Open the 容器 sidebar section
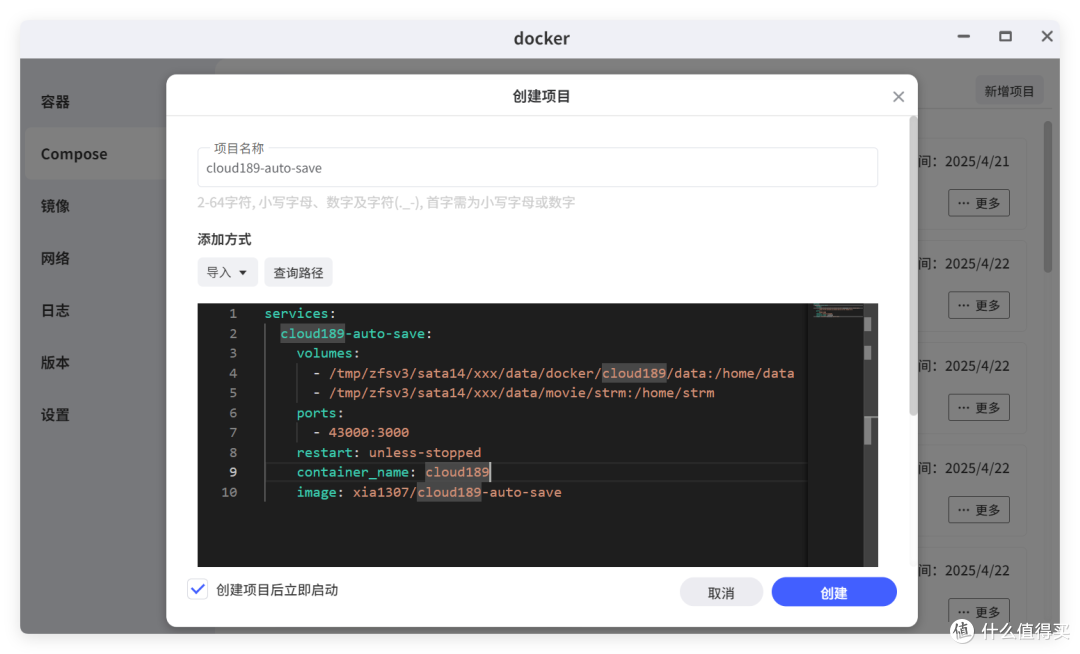Screen dimensions: 1080x654 55,102
